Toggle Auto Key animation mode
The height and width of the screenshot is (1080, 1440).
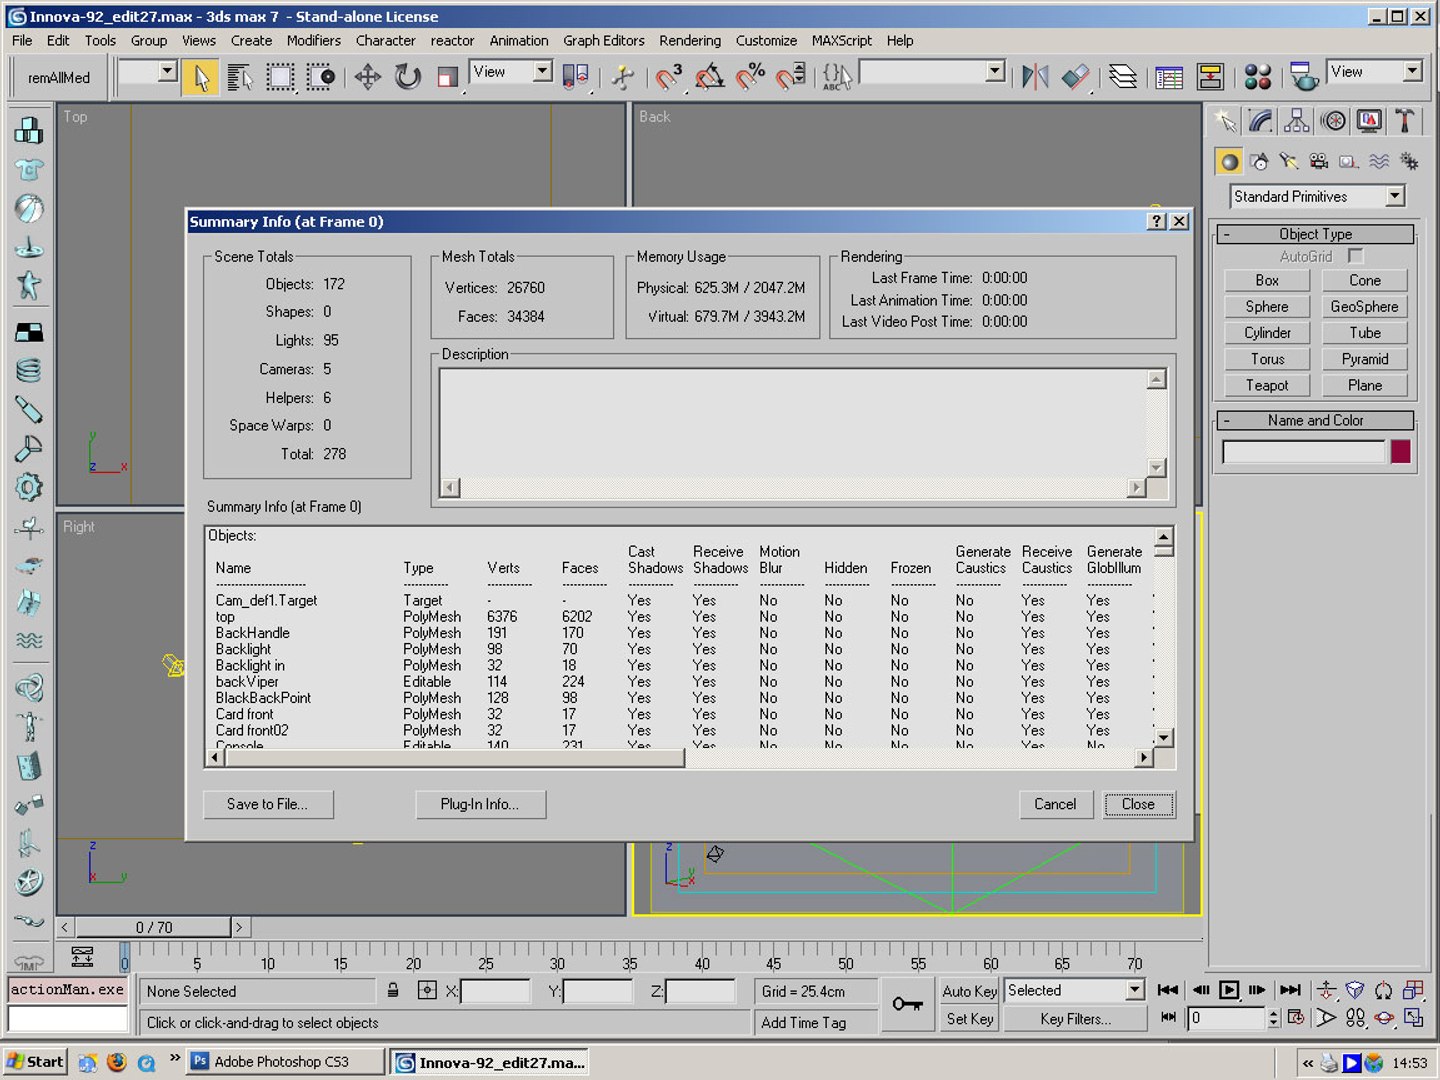[969, 991]
